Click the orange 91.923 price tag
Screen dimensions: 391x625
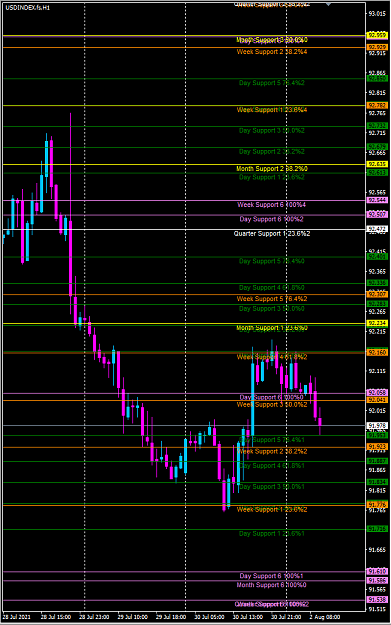(377, 447)
